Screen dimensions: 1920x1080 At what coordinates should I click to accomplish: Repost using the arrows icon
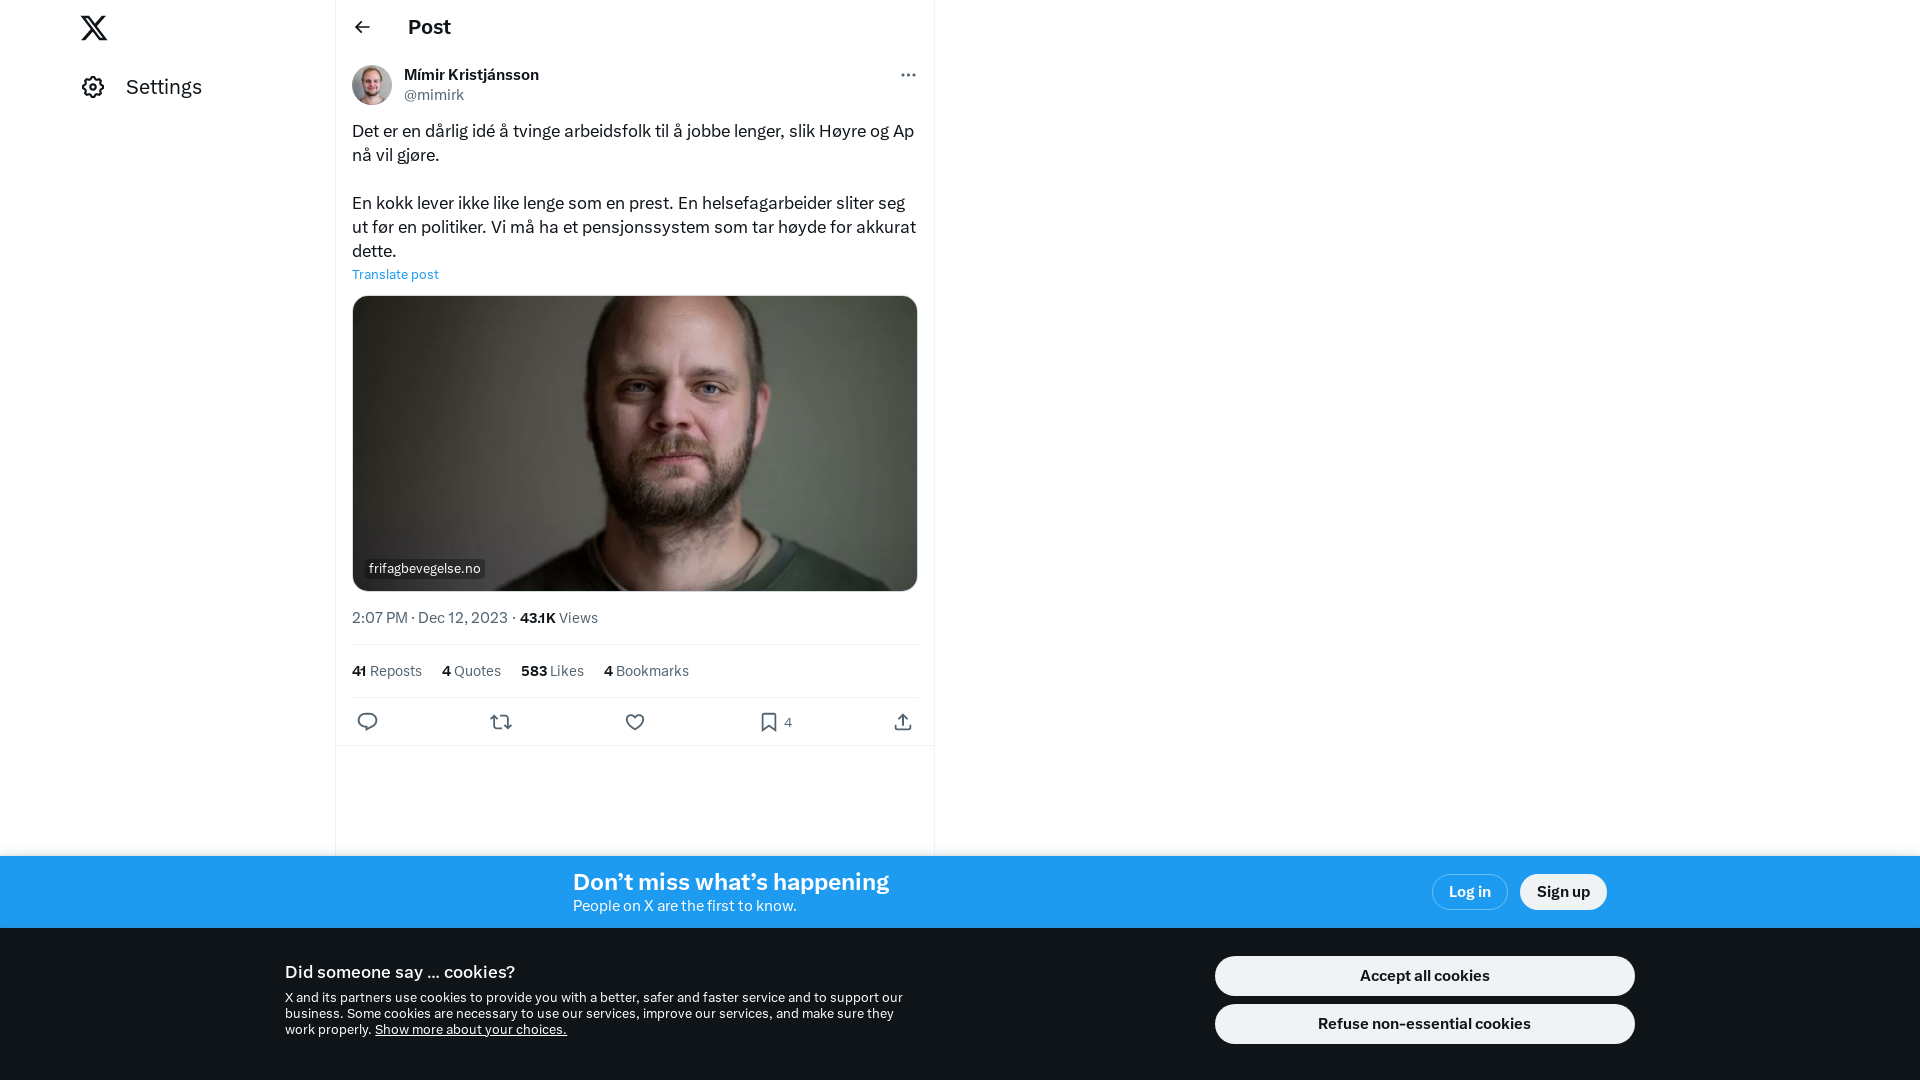pos(501,722)
